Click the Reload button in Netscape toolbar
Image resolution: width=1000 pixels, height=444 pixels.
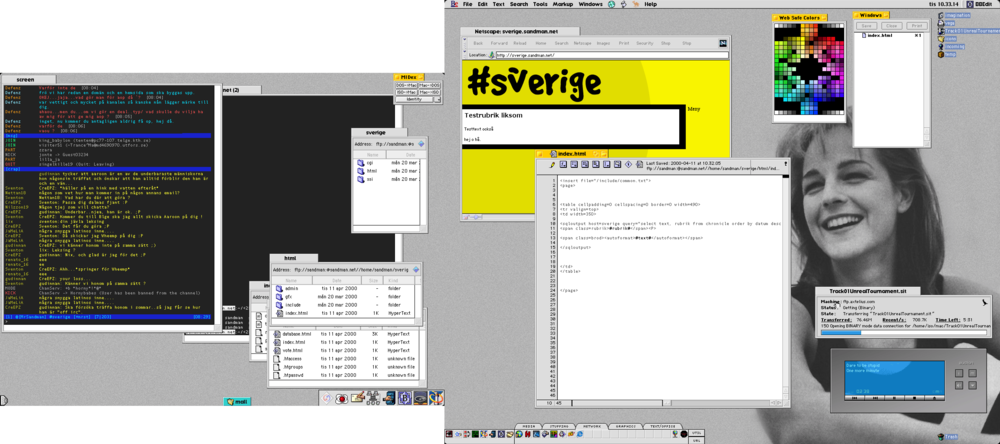click(x=516, y=44)
